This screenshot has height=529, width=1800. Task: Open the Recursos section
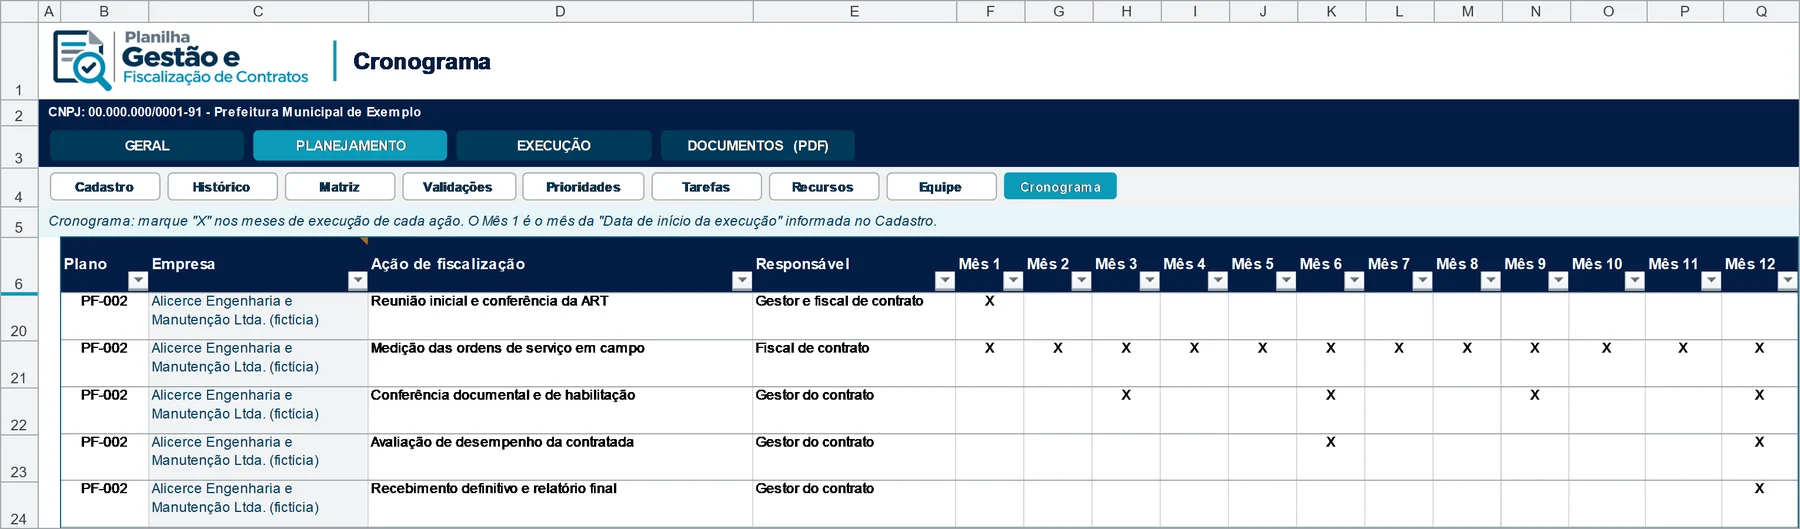pos(823,187)
